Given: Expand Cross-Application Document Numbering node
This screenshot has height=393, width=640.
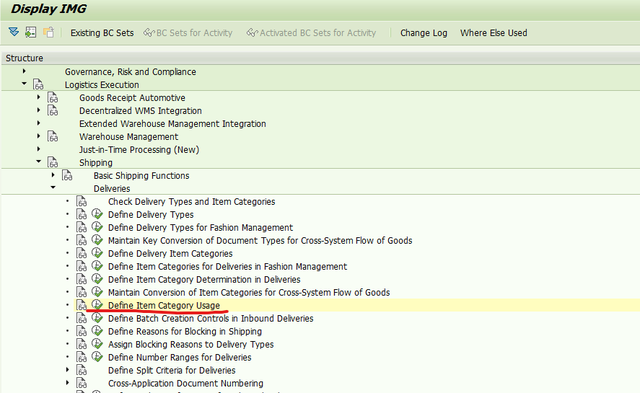Looking at the screenshot, I should (x=68, y=383).
